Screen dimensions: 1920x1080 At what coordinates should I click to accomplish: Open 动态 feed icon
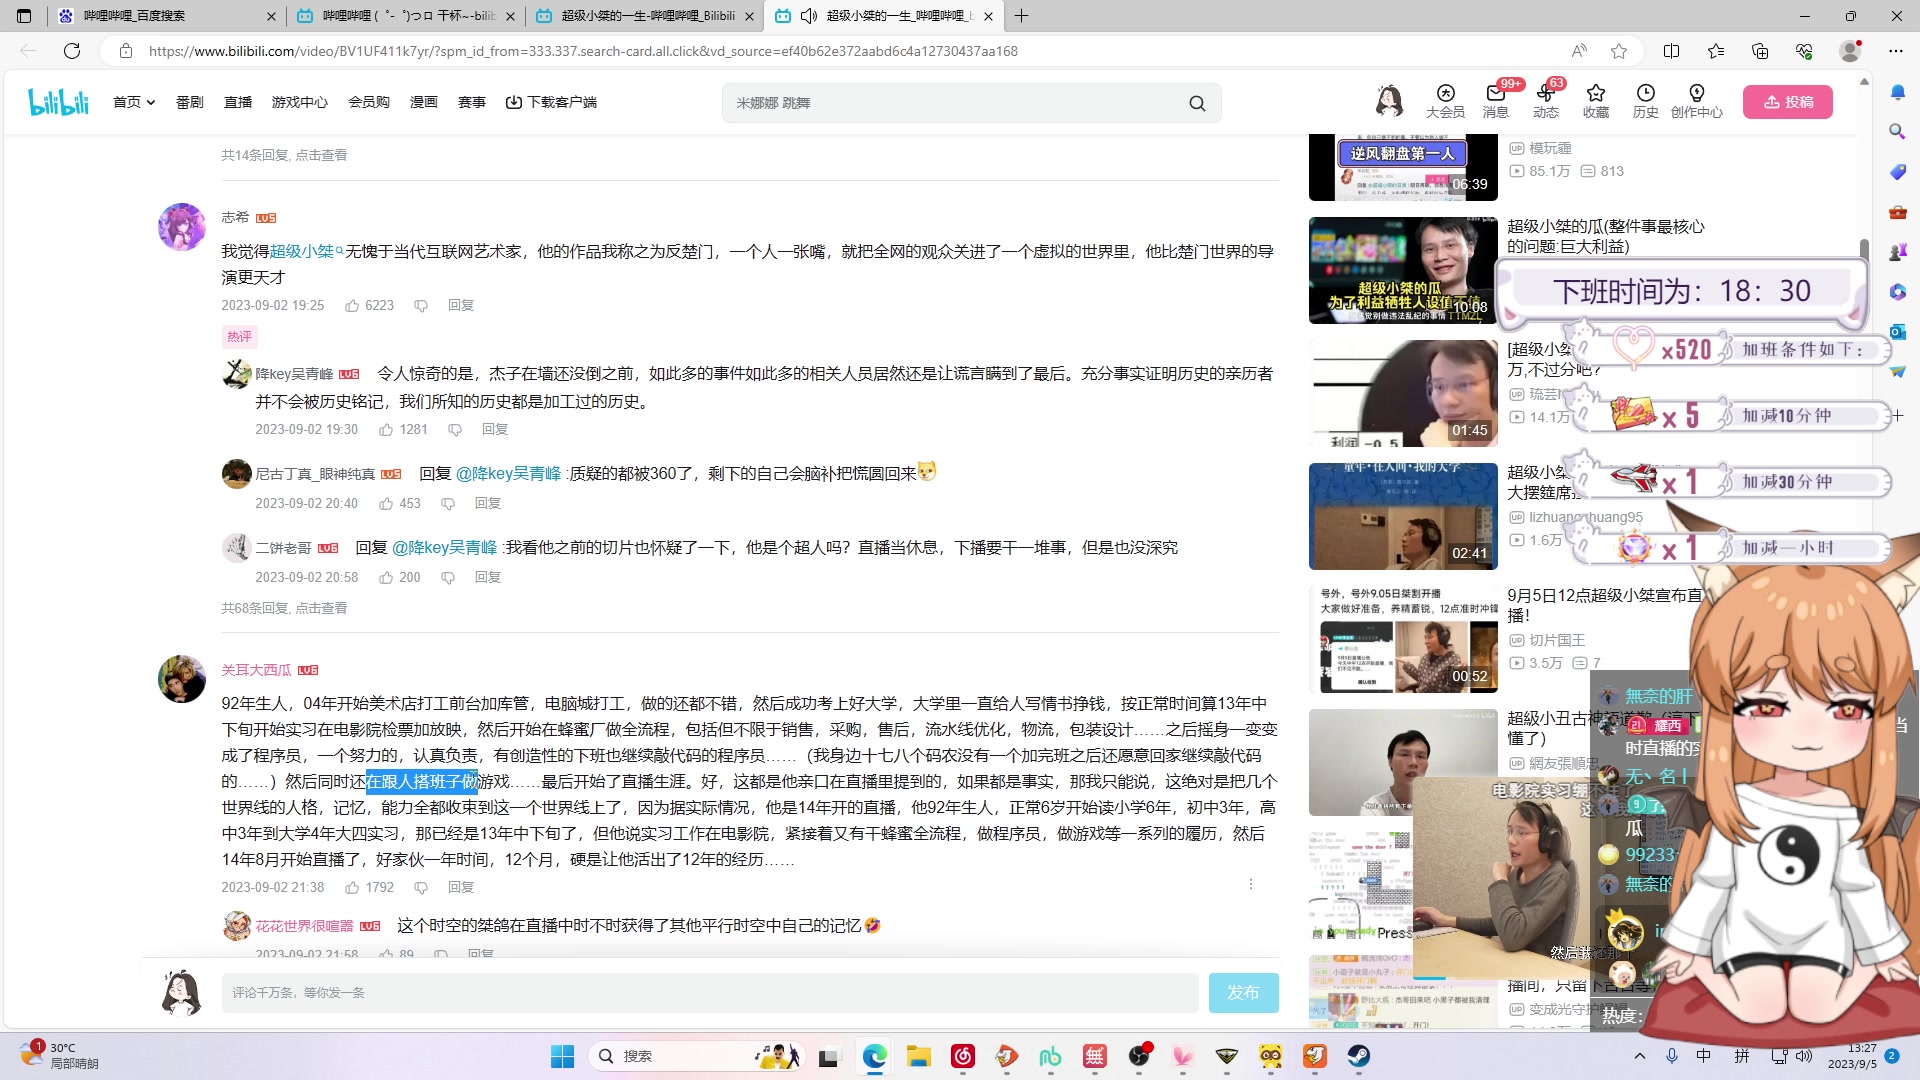tap(1546, 101)
